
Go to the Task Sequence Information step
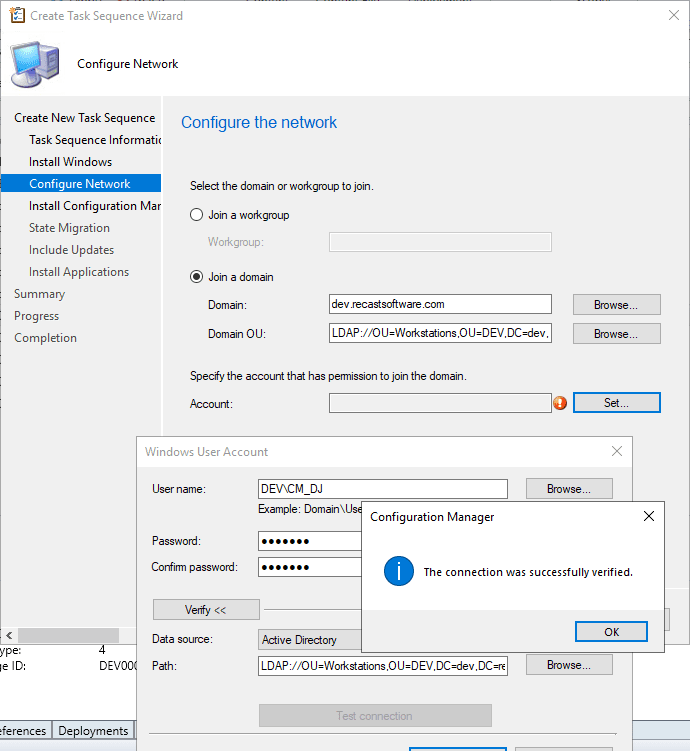(95, 140)
